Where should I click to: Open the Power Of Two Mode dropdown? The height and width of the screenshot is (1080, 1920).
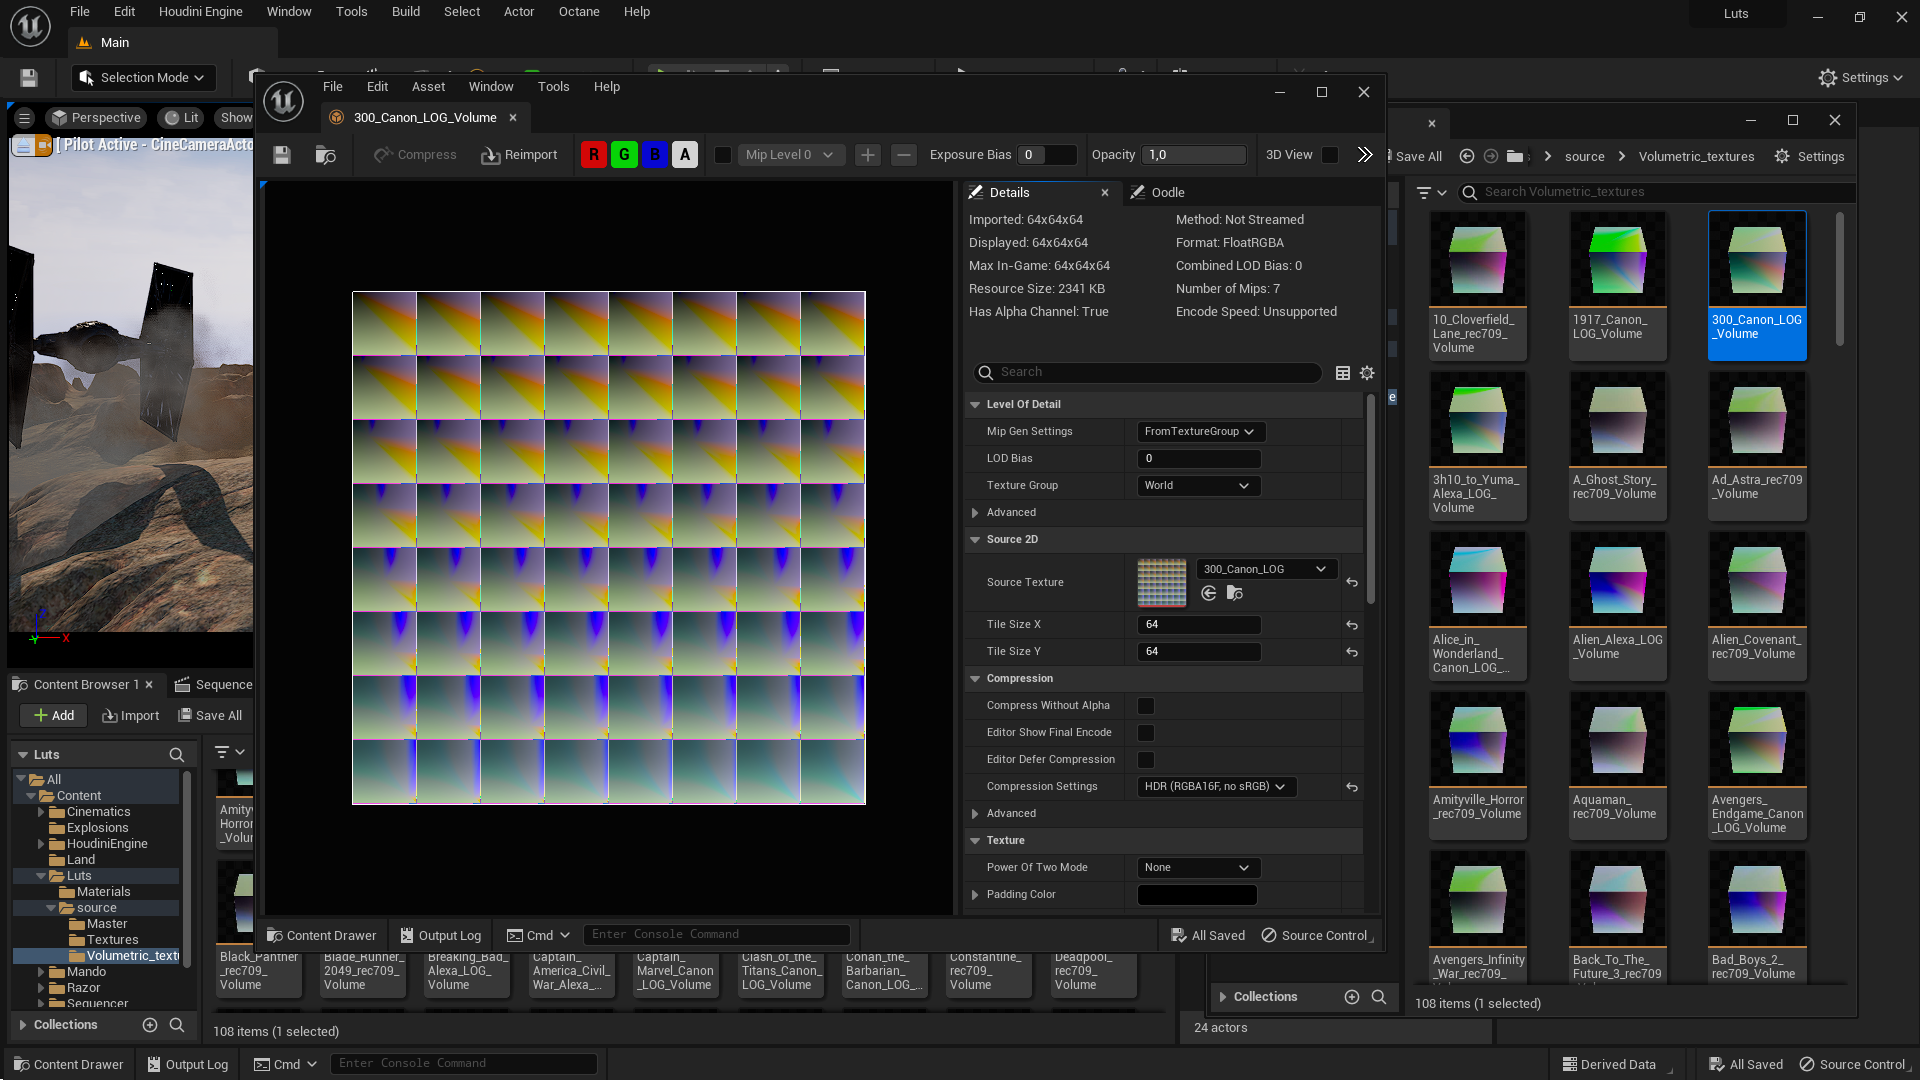point(1199,868)
